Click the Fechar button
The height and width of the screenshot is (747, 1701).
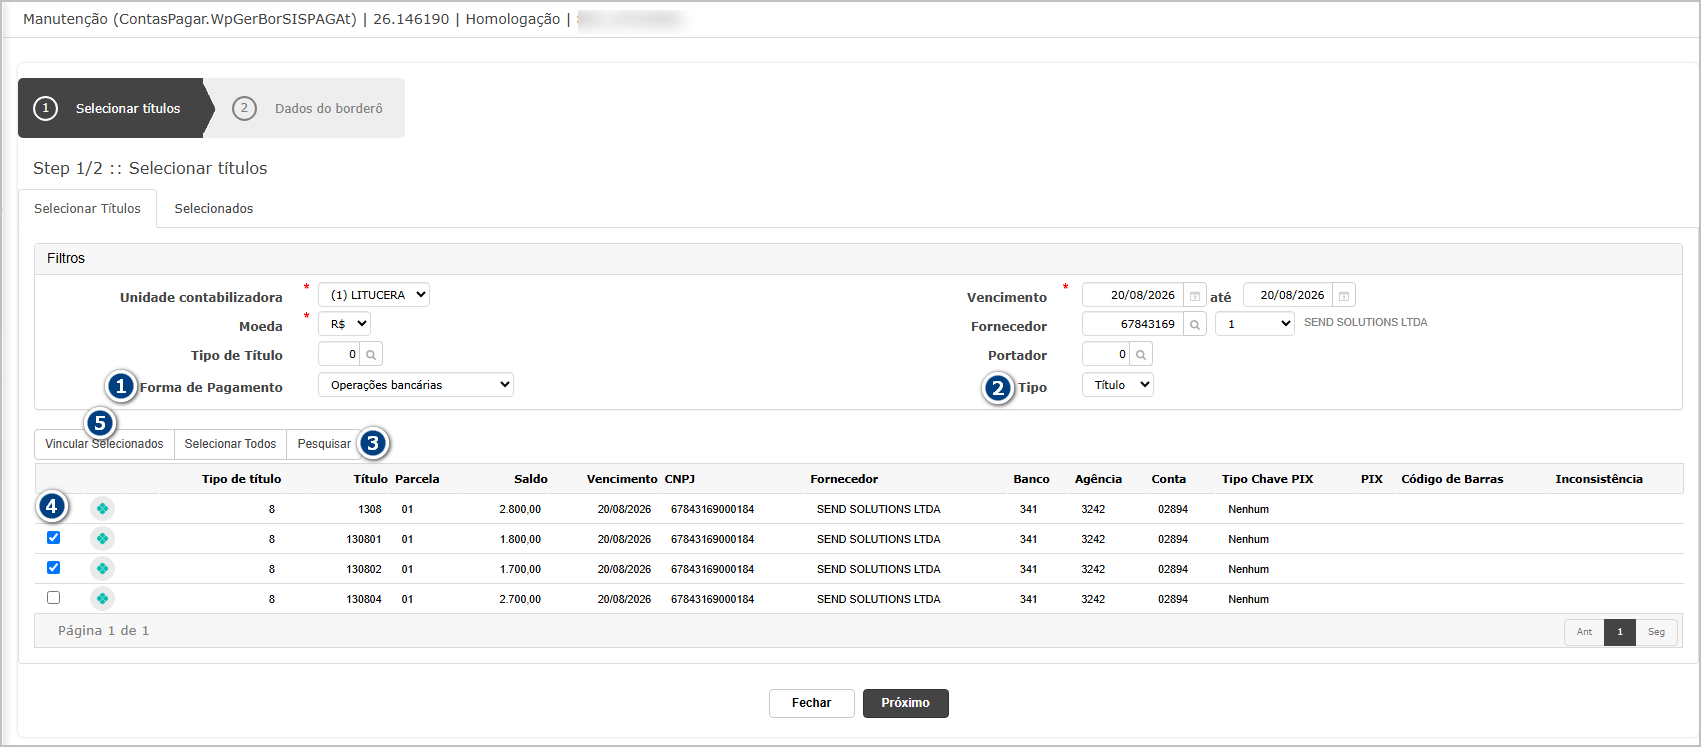(x=812, y=703)
